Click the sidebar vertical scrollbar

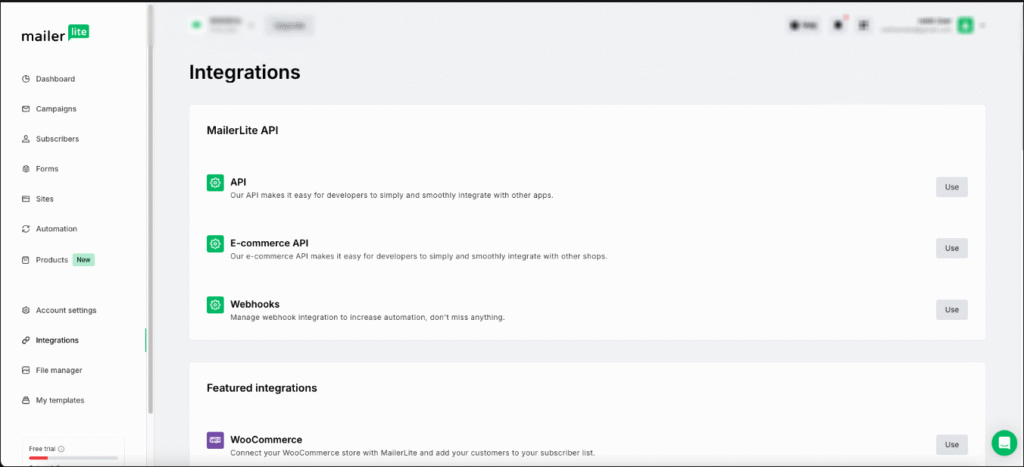pyautogui.click(x=151, y=200)
